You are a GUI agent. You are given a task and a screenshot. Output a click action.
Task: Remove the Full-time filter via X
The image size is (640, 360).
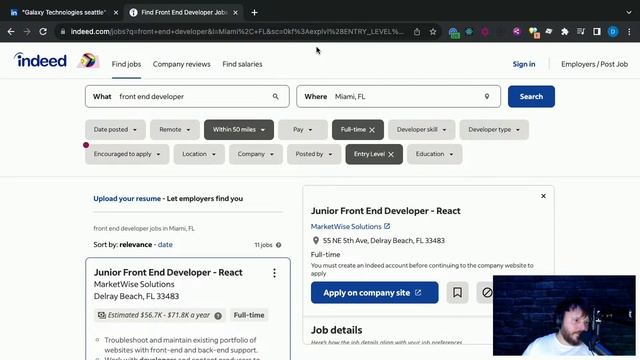[x=372, y=130]
